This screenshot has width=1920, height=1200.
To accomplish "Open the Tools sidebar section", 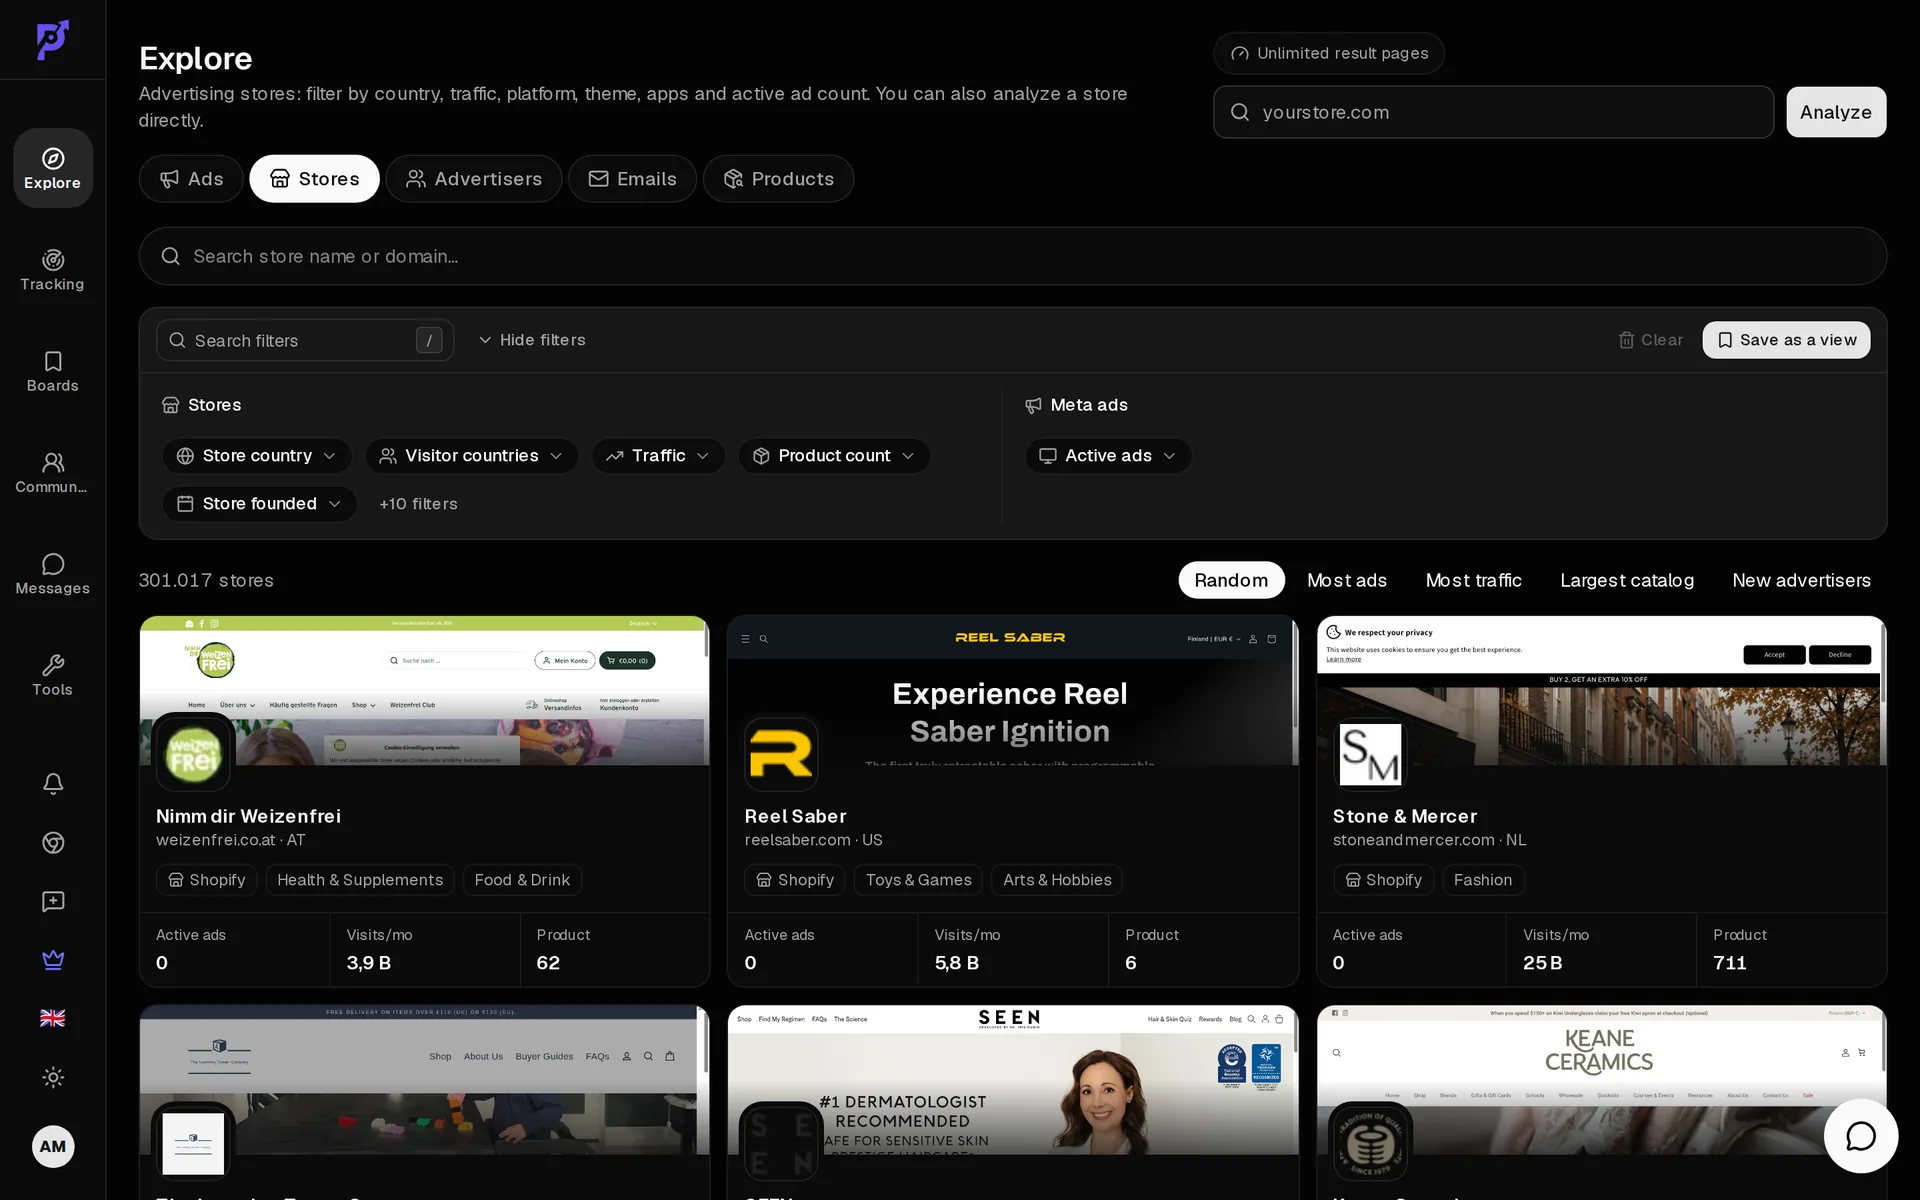I will tap(53, 675).
